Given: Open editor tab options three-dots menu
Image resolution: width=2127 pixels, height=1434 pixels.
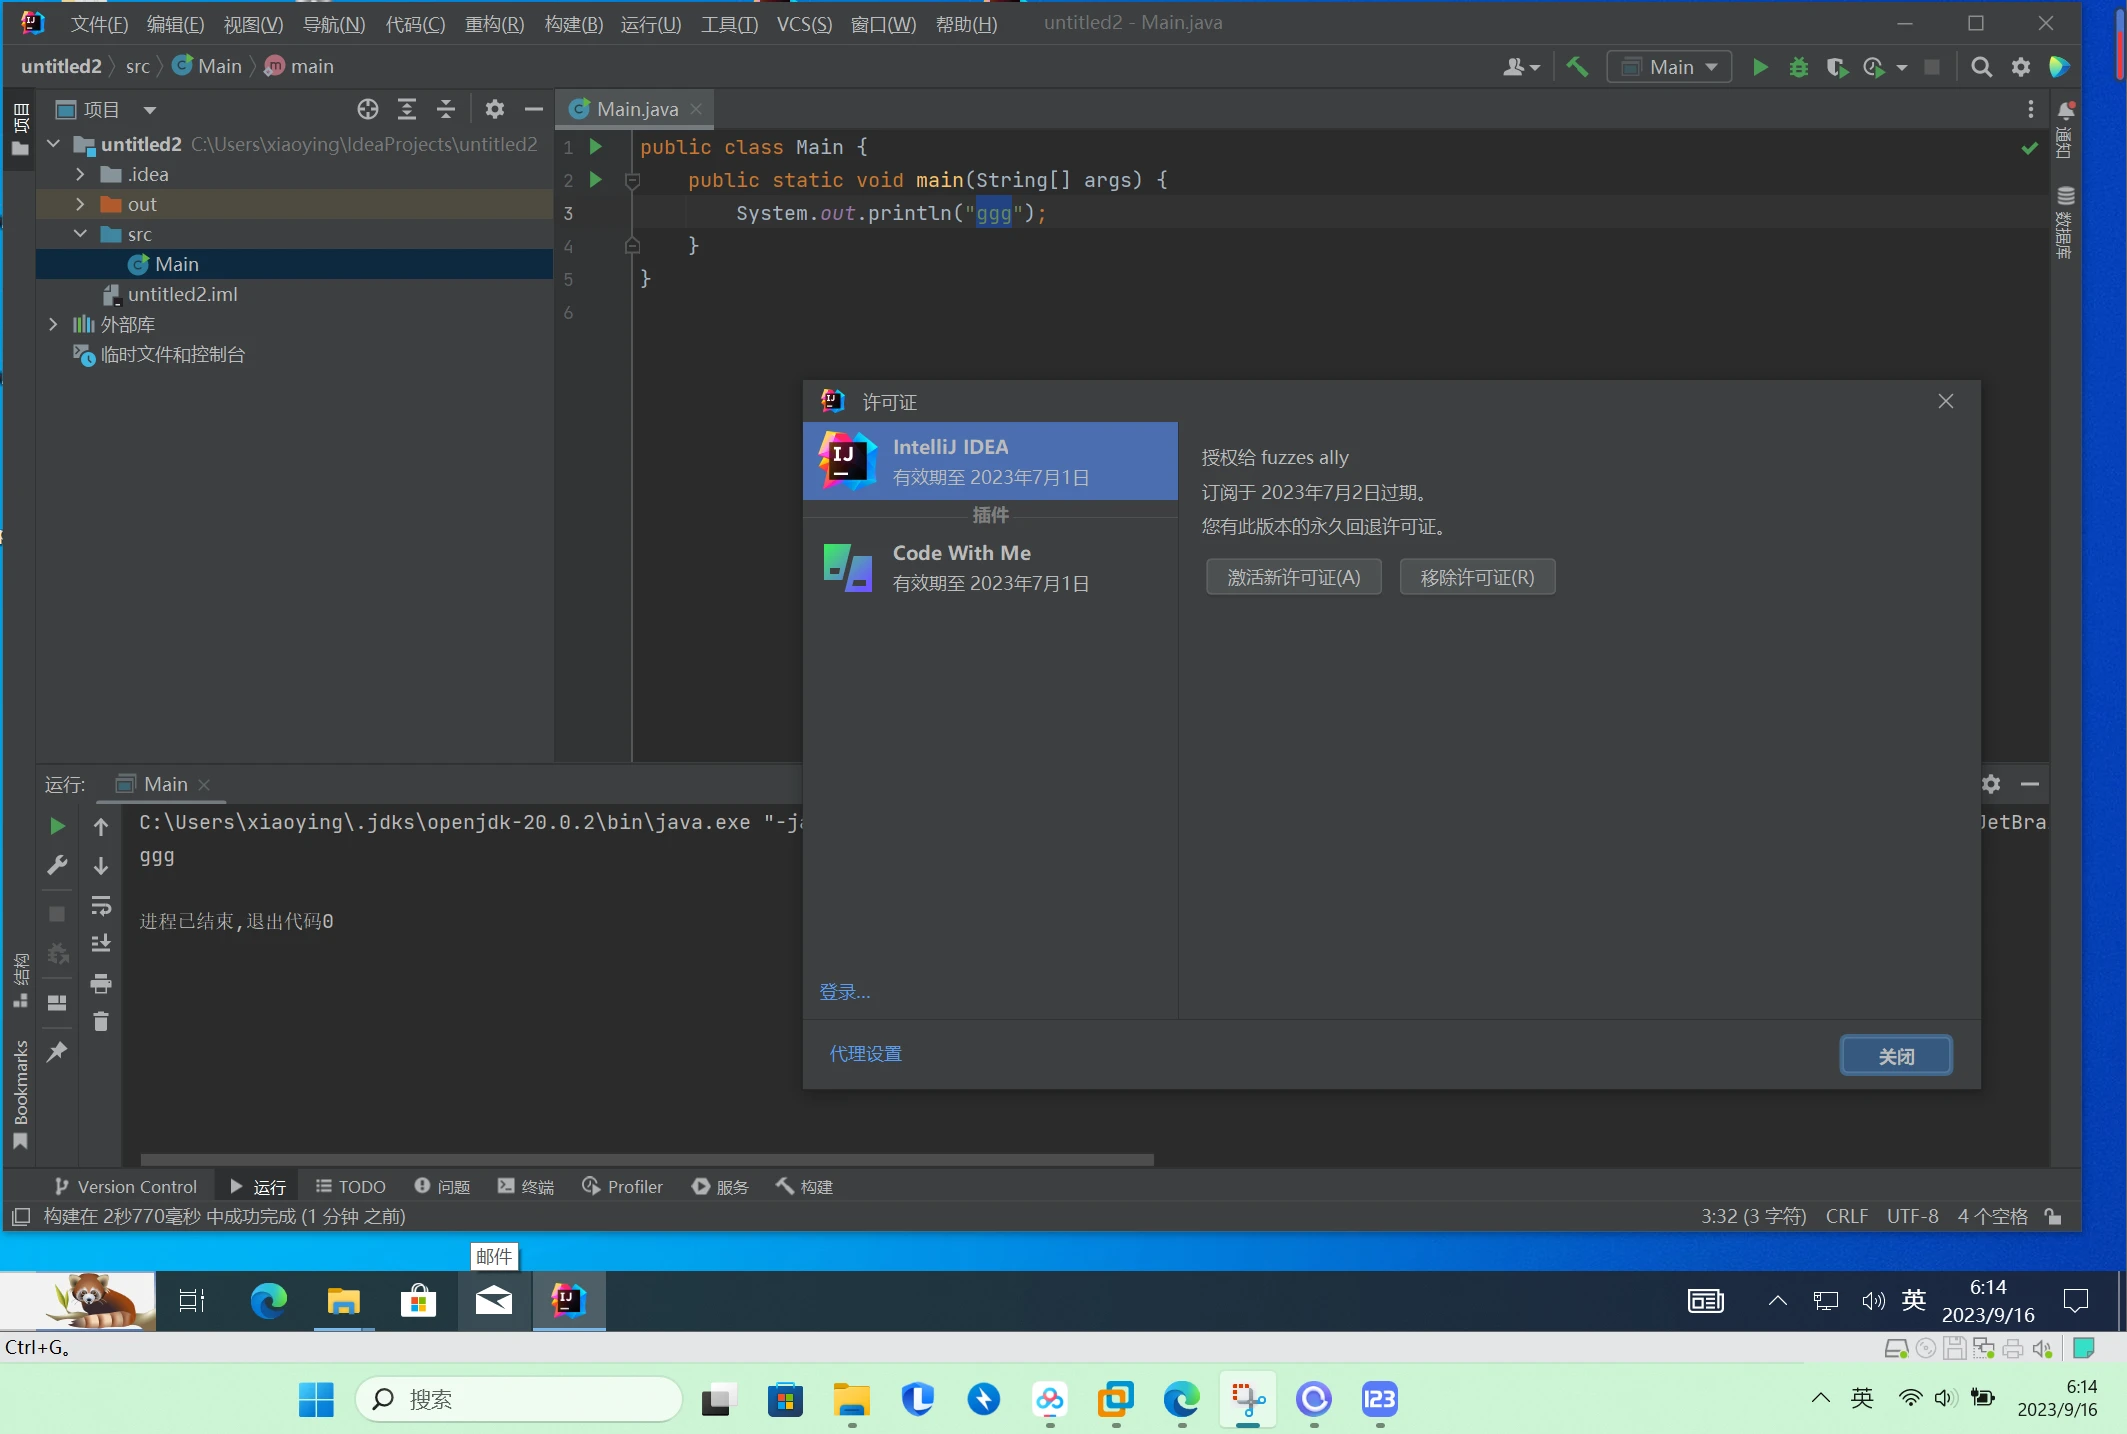Looking at the screenshot, I should click(2030, 109).
